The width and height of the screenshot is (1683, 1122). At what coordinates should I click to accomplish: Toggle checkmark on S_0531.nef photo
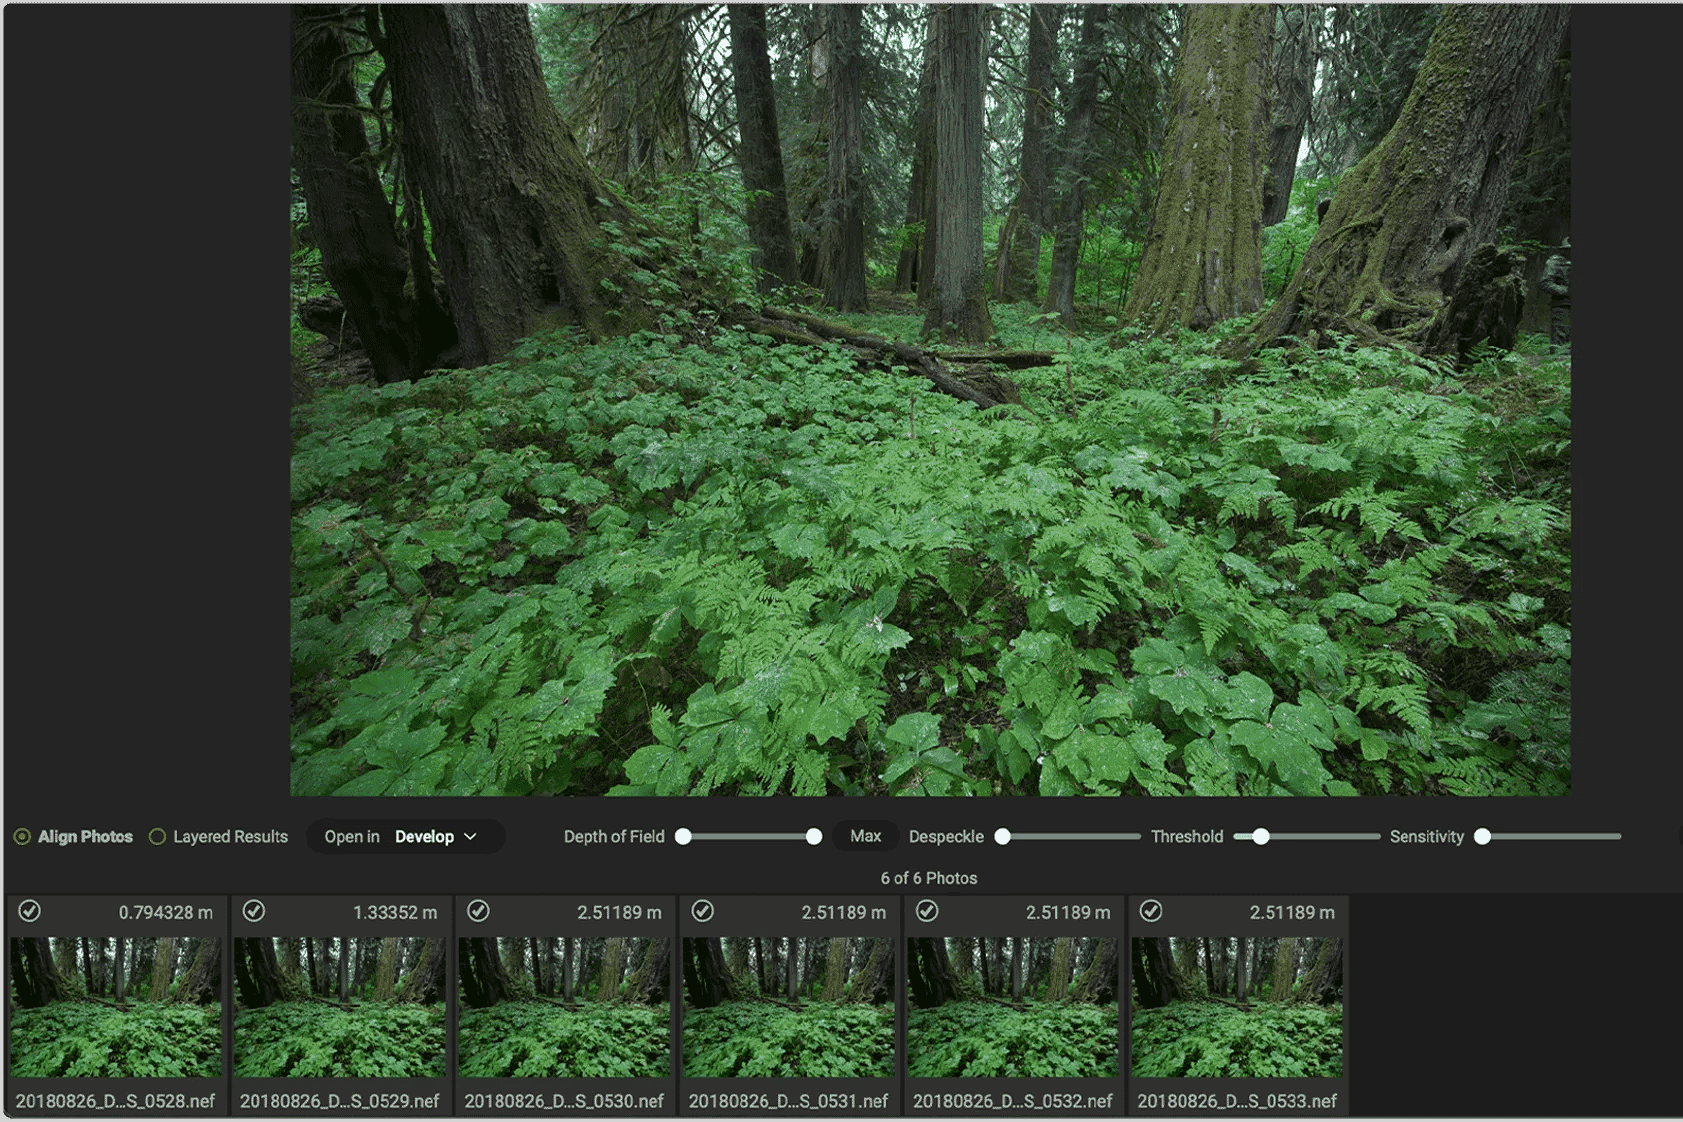pos(703,911)
